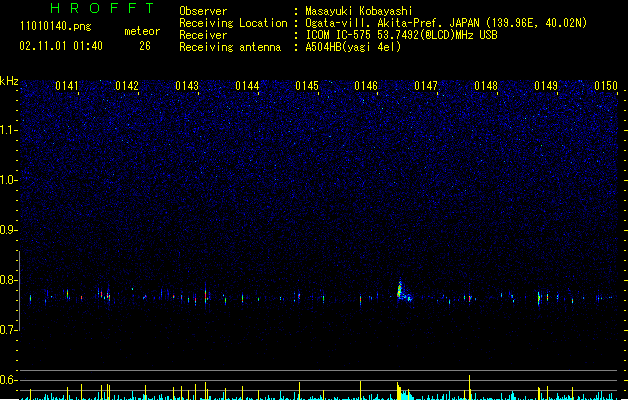629x400 pixels.
Task: Click receiver value ICOM IC-575 53.7492 MHz USB
Action: pos(401,35)
